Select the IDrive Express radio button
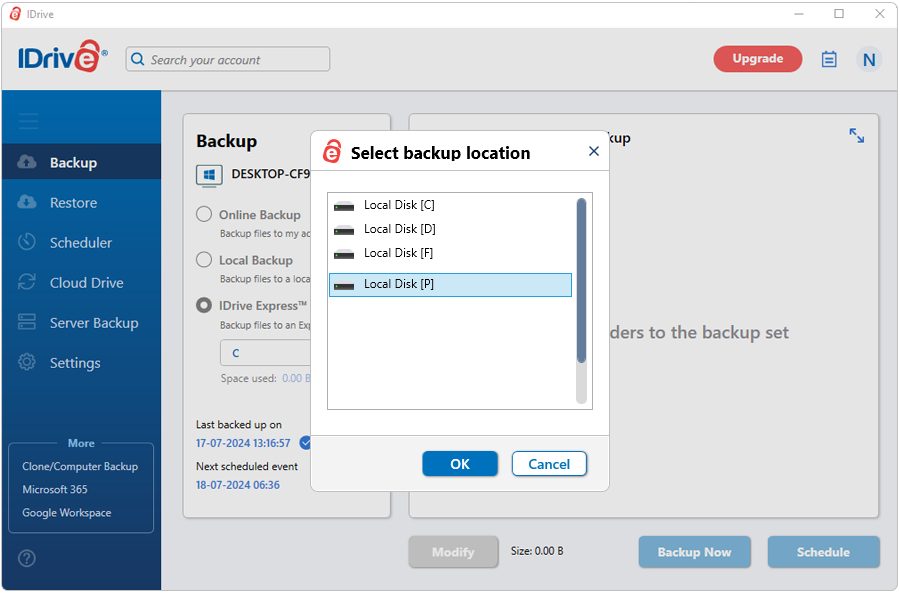This screenshot has height=593, width=900. [x=204, y=305]
